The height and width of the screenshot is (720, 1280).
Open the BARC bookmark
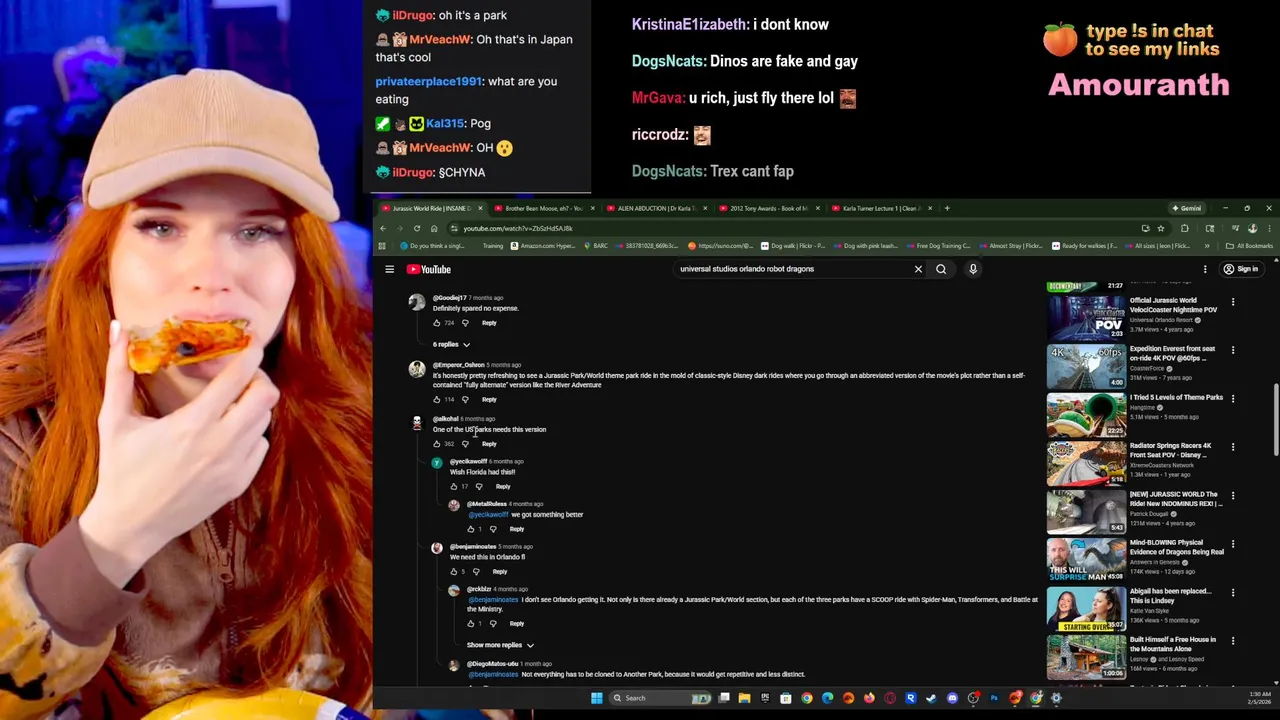pyautogui.click(x=596, y=246)
